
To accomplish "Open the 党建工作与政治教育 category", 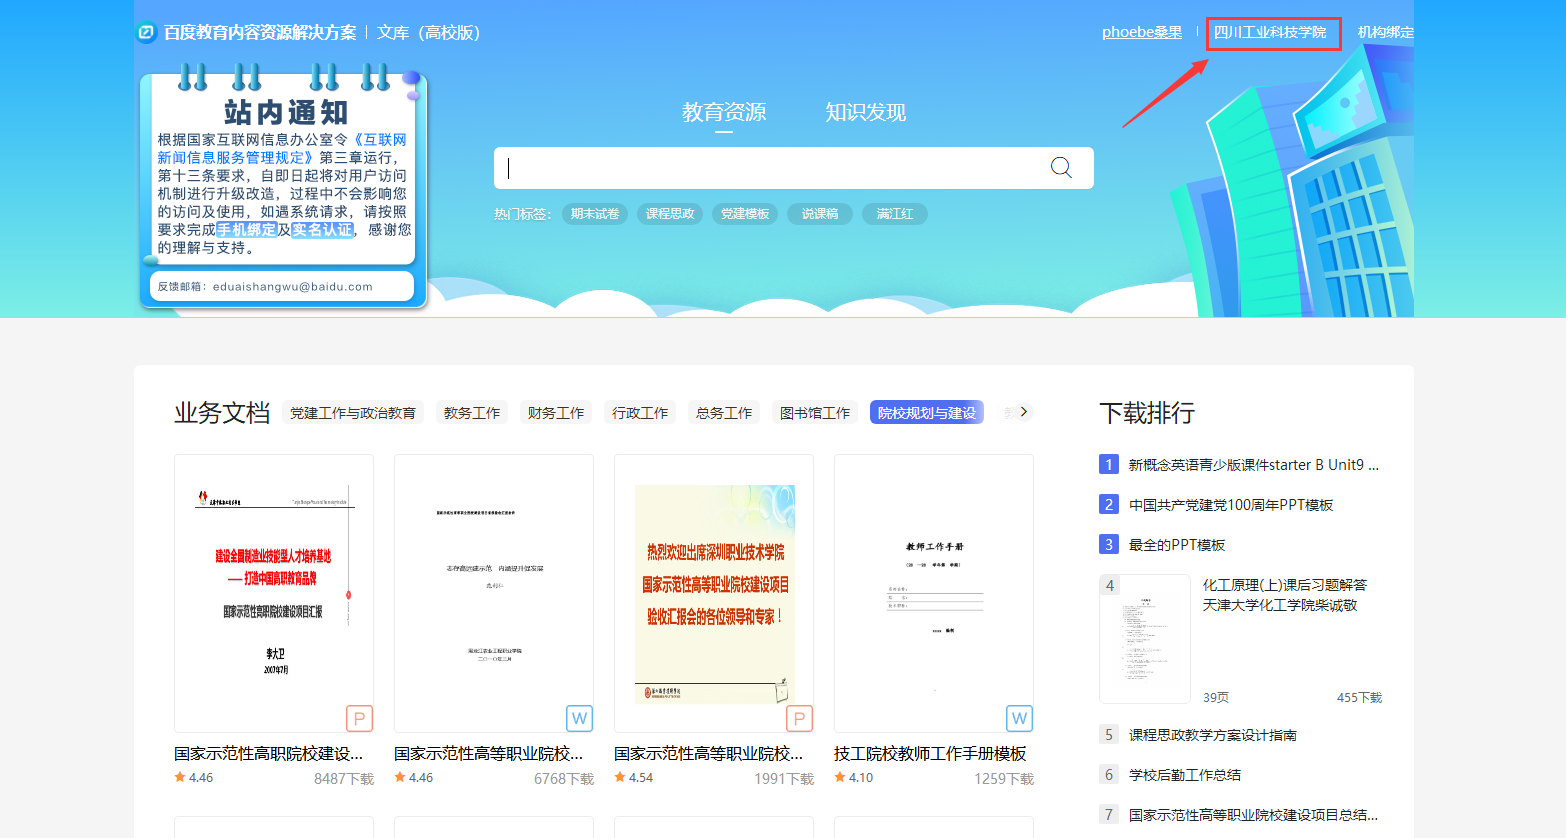I will click(x=353, y=413).
